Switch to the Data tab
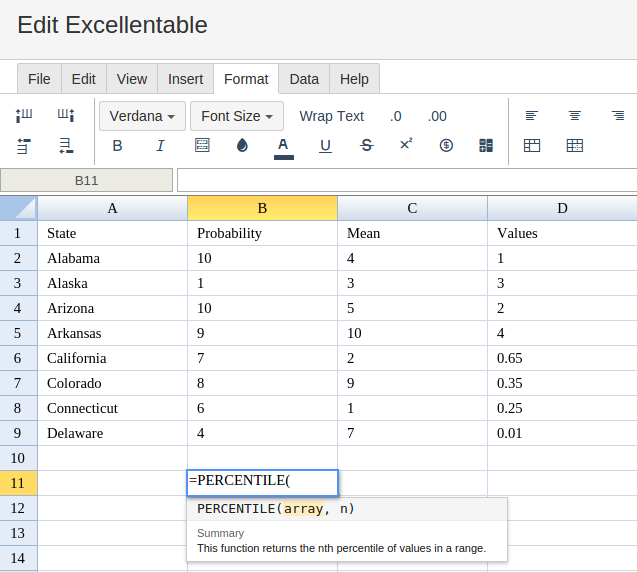637x572 pixels. click(304, 79)
